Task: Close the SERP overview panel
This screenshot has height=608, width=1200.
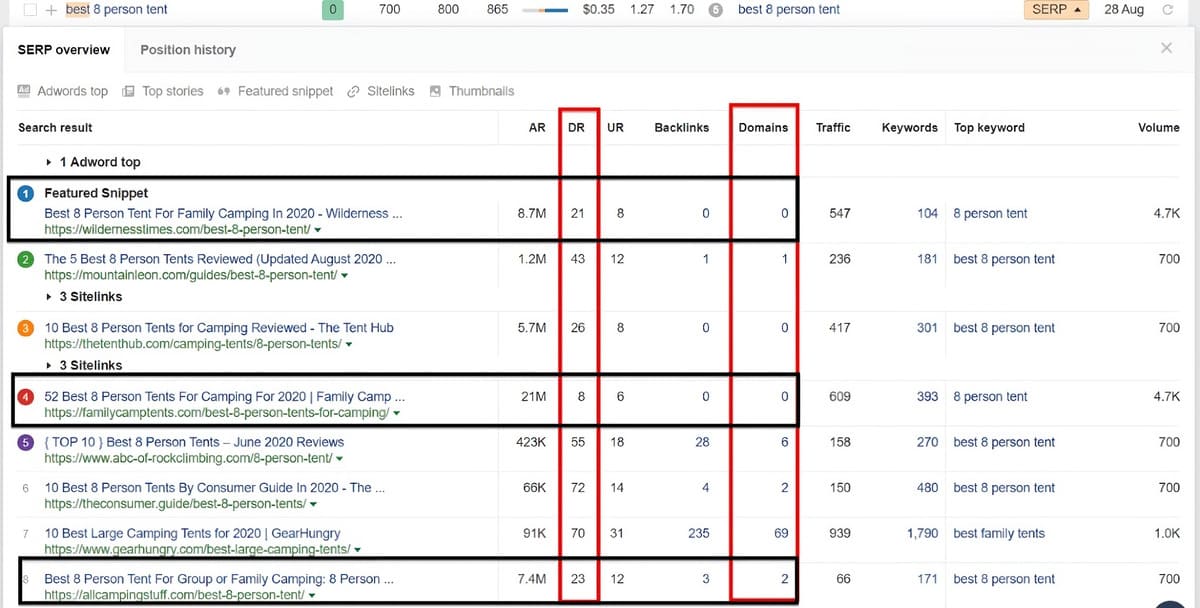Action: 1166,48
